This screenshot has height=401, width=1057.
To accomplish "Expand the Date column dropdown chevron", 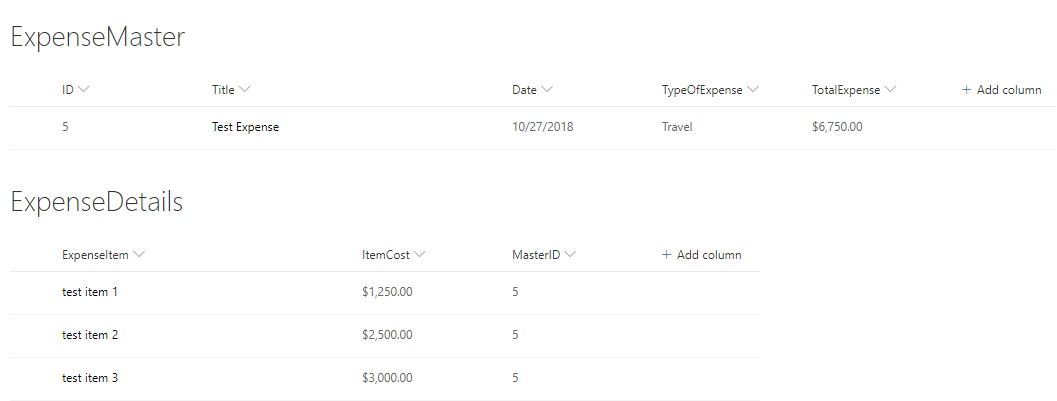I will [x=548, y=90].
